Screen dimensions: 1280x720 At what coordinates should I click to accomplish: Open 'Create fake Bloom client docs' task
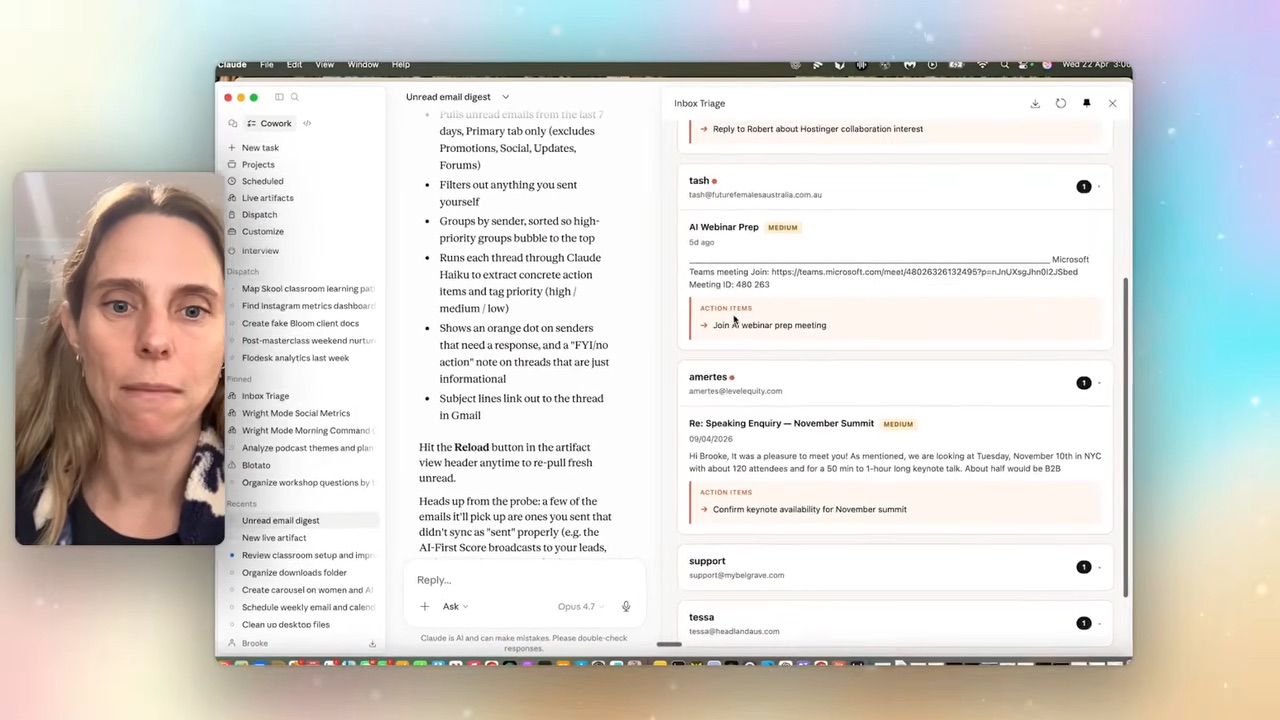click(300, 323)
